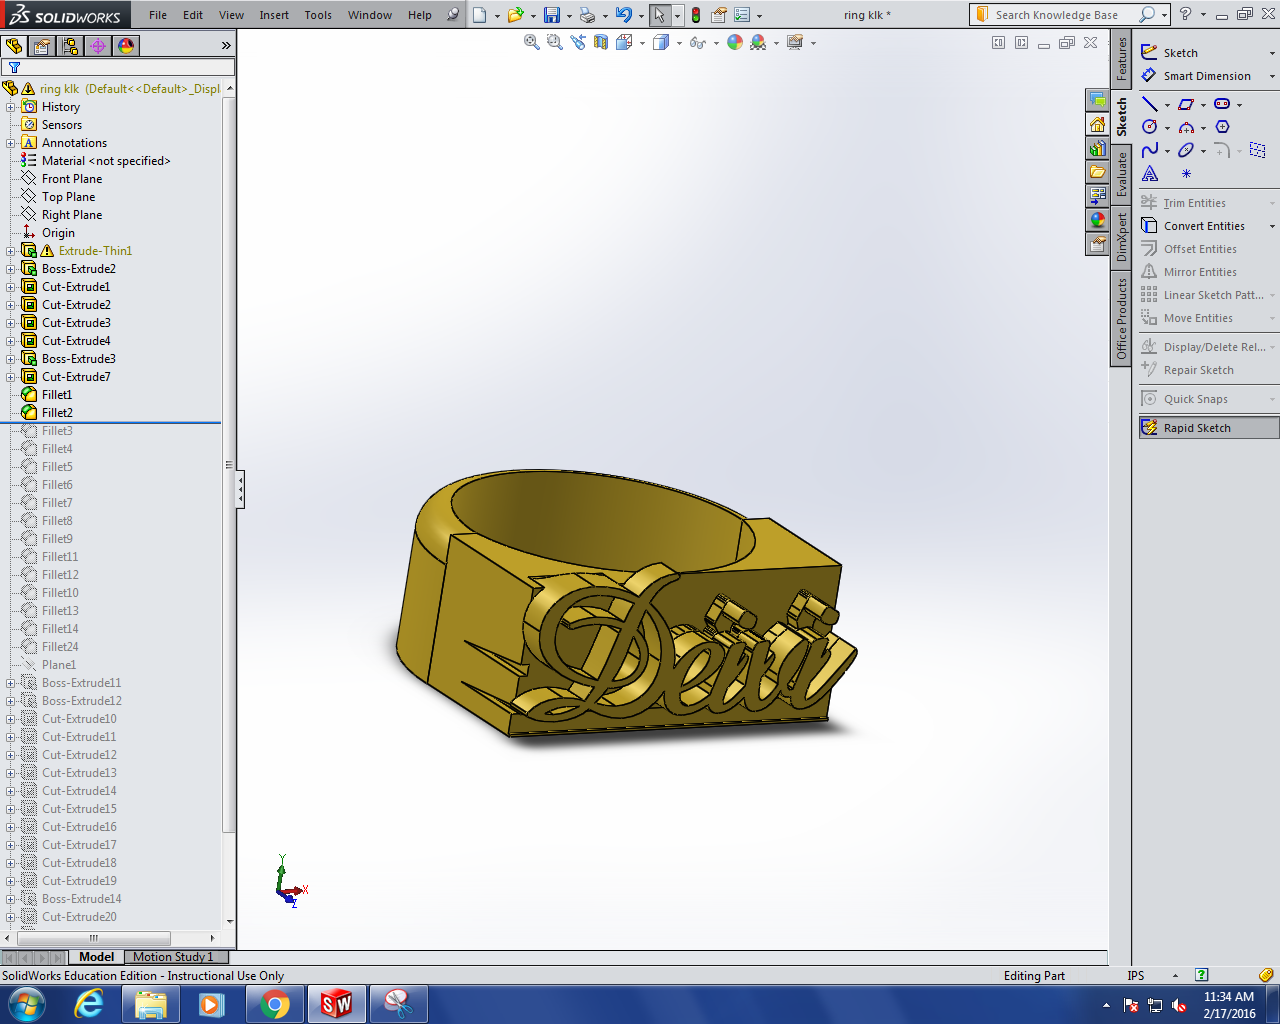Select the Front Plane tree item

72,179
